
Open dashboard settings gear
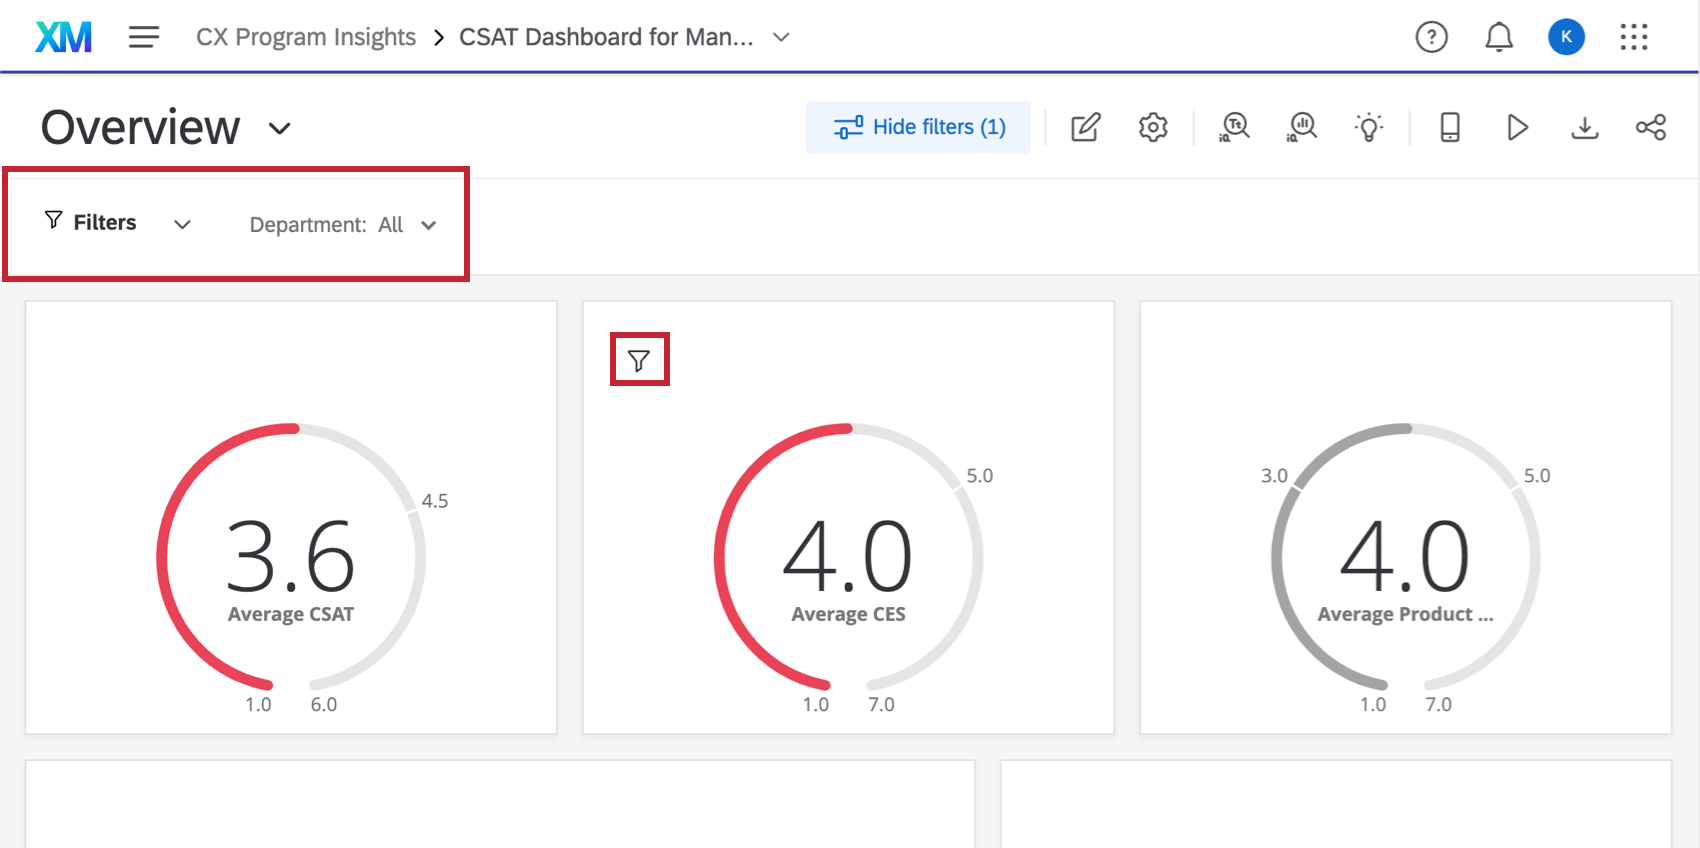[x=1153, y=127]
